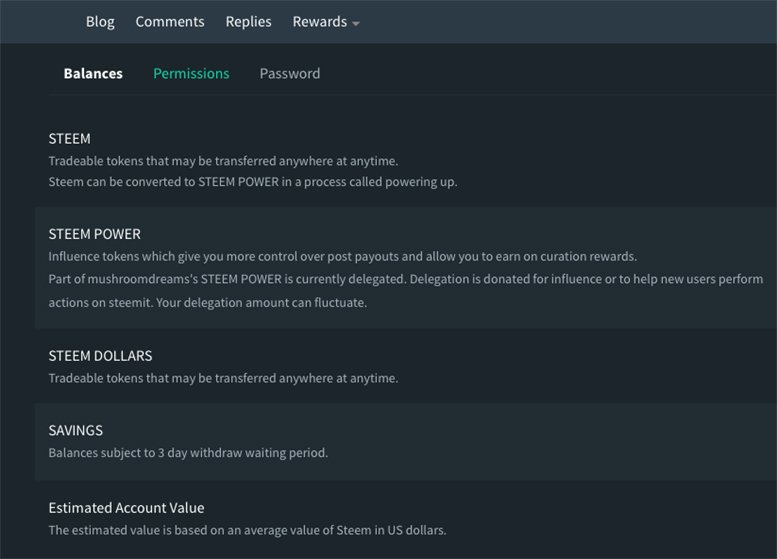777x559 pixels.
Task: Click the text about tokens transferred anywhere under STEEM
Action: [x=223, y=161]
